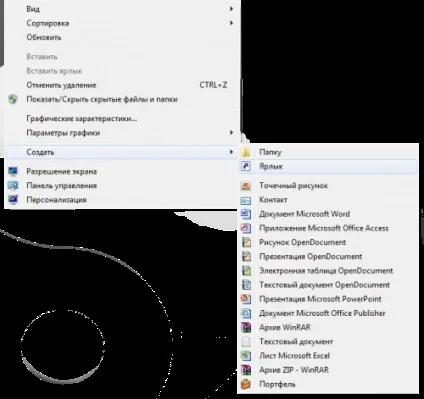Click the contact card icon beside Контакт
The height and width of the screenshot is (399, 424).
pos(246,200)
